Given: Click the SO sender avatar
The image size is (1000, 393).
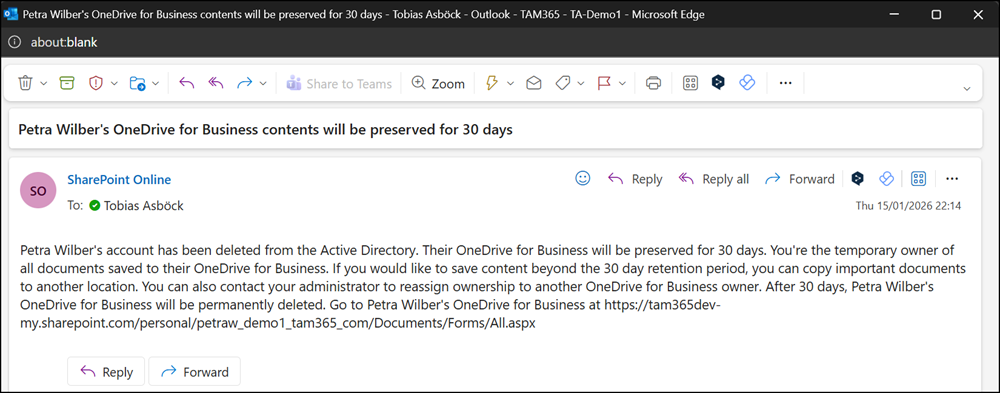Looking at the screenshot, I should [x=39, y=189].
